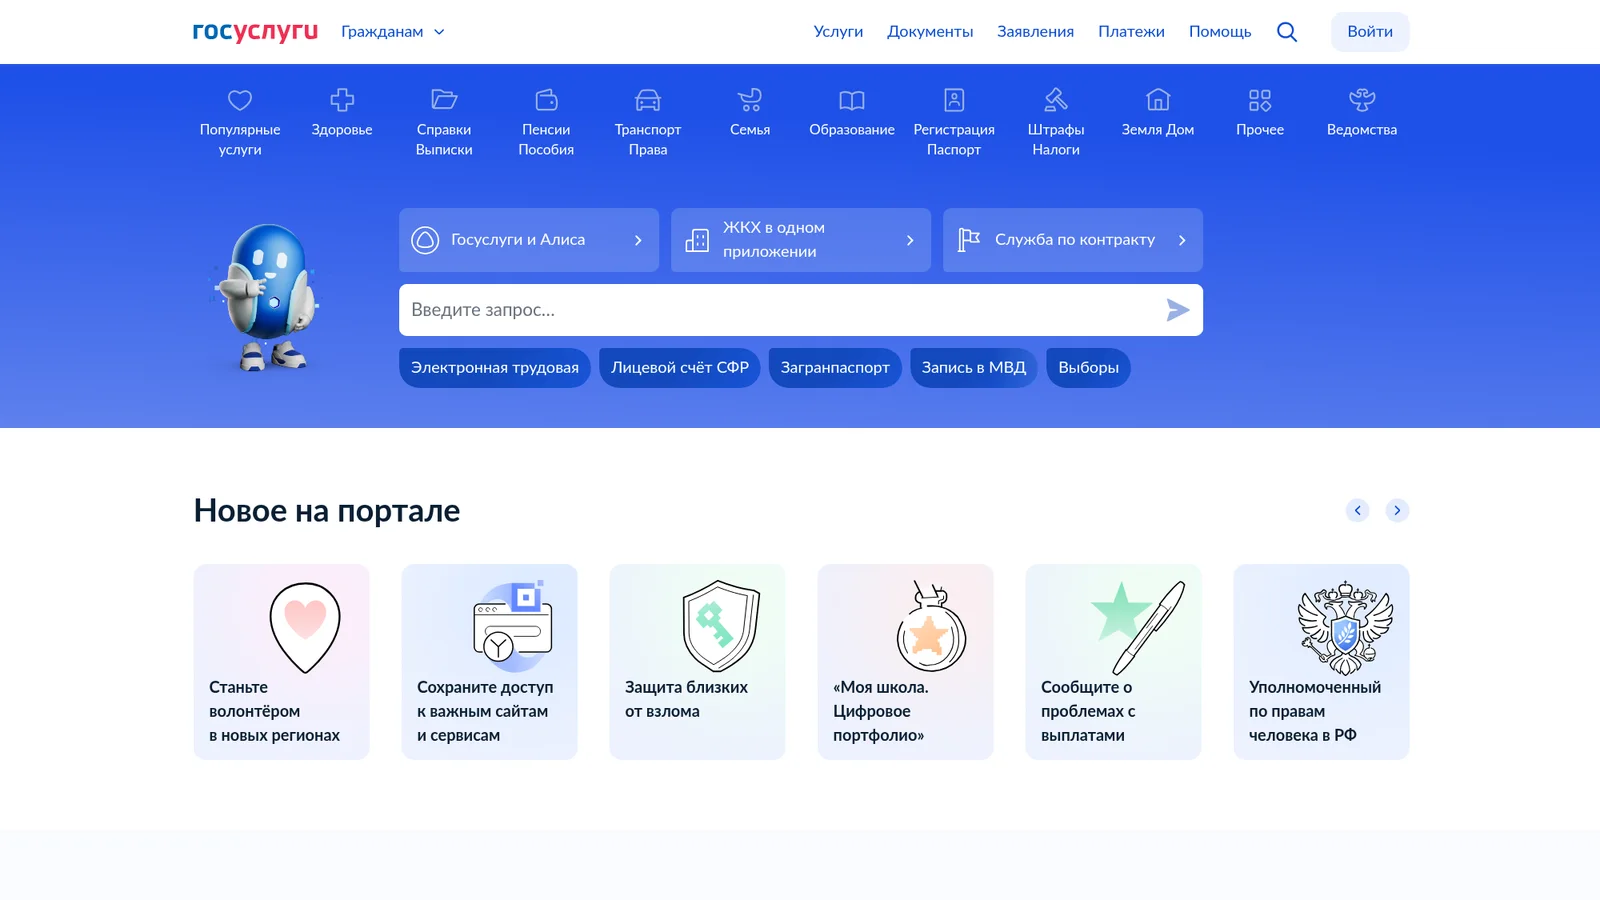Open Сообщите о проблемах с выплатами card
Screen dimensions: 1600x900
1114,662
